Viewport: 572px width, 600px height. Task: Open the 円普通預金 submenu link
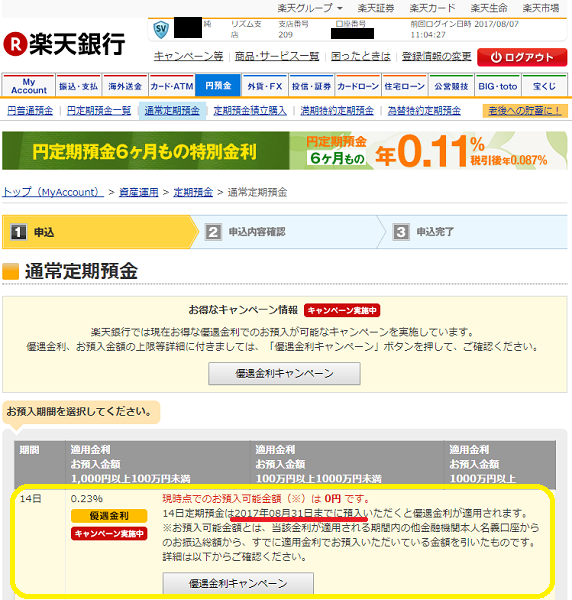[30, 111]
